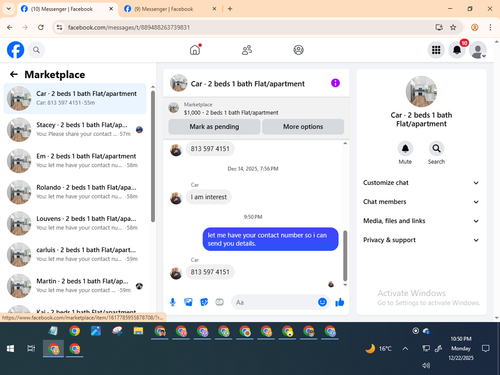Open the Windows Start menu
500x375 pixels.
click(10, 349)
